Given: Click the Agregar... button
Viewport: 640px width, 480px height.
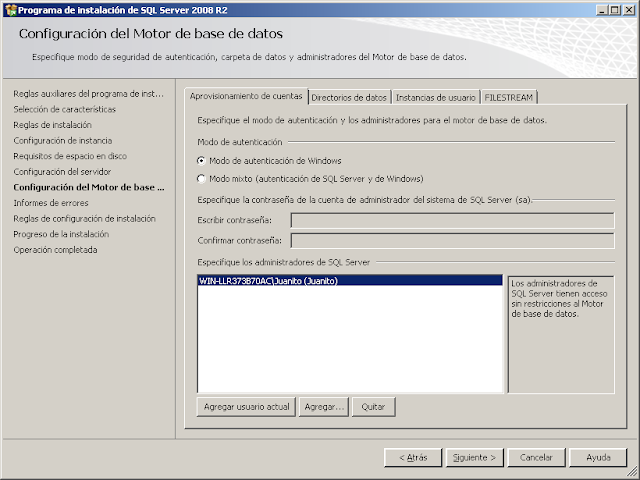Looking at the screenshot, I should coord(324,407).
